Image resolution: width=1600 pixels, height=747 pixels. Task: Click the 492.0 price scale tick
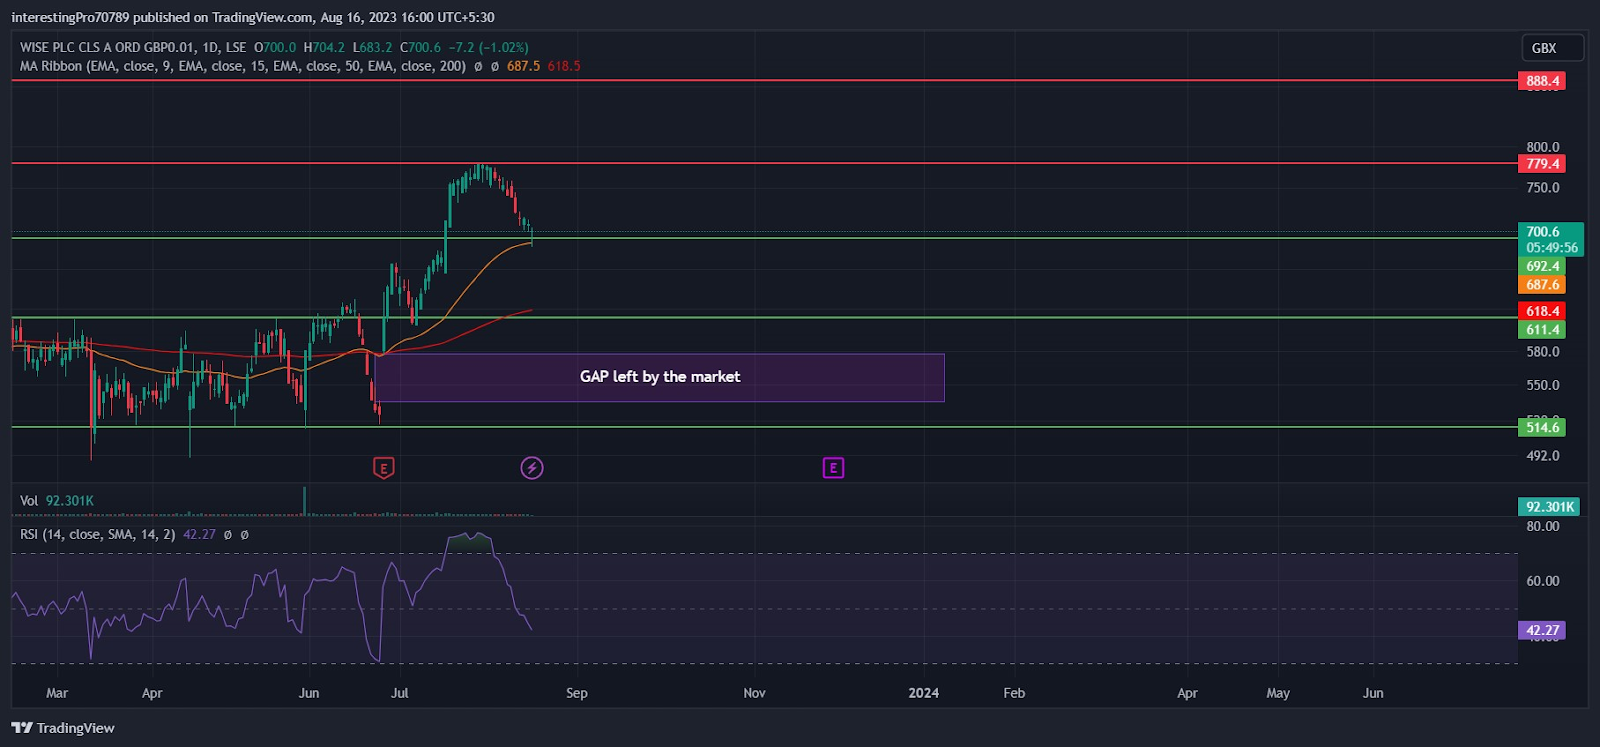[1543, 456]
